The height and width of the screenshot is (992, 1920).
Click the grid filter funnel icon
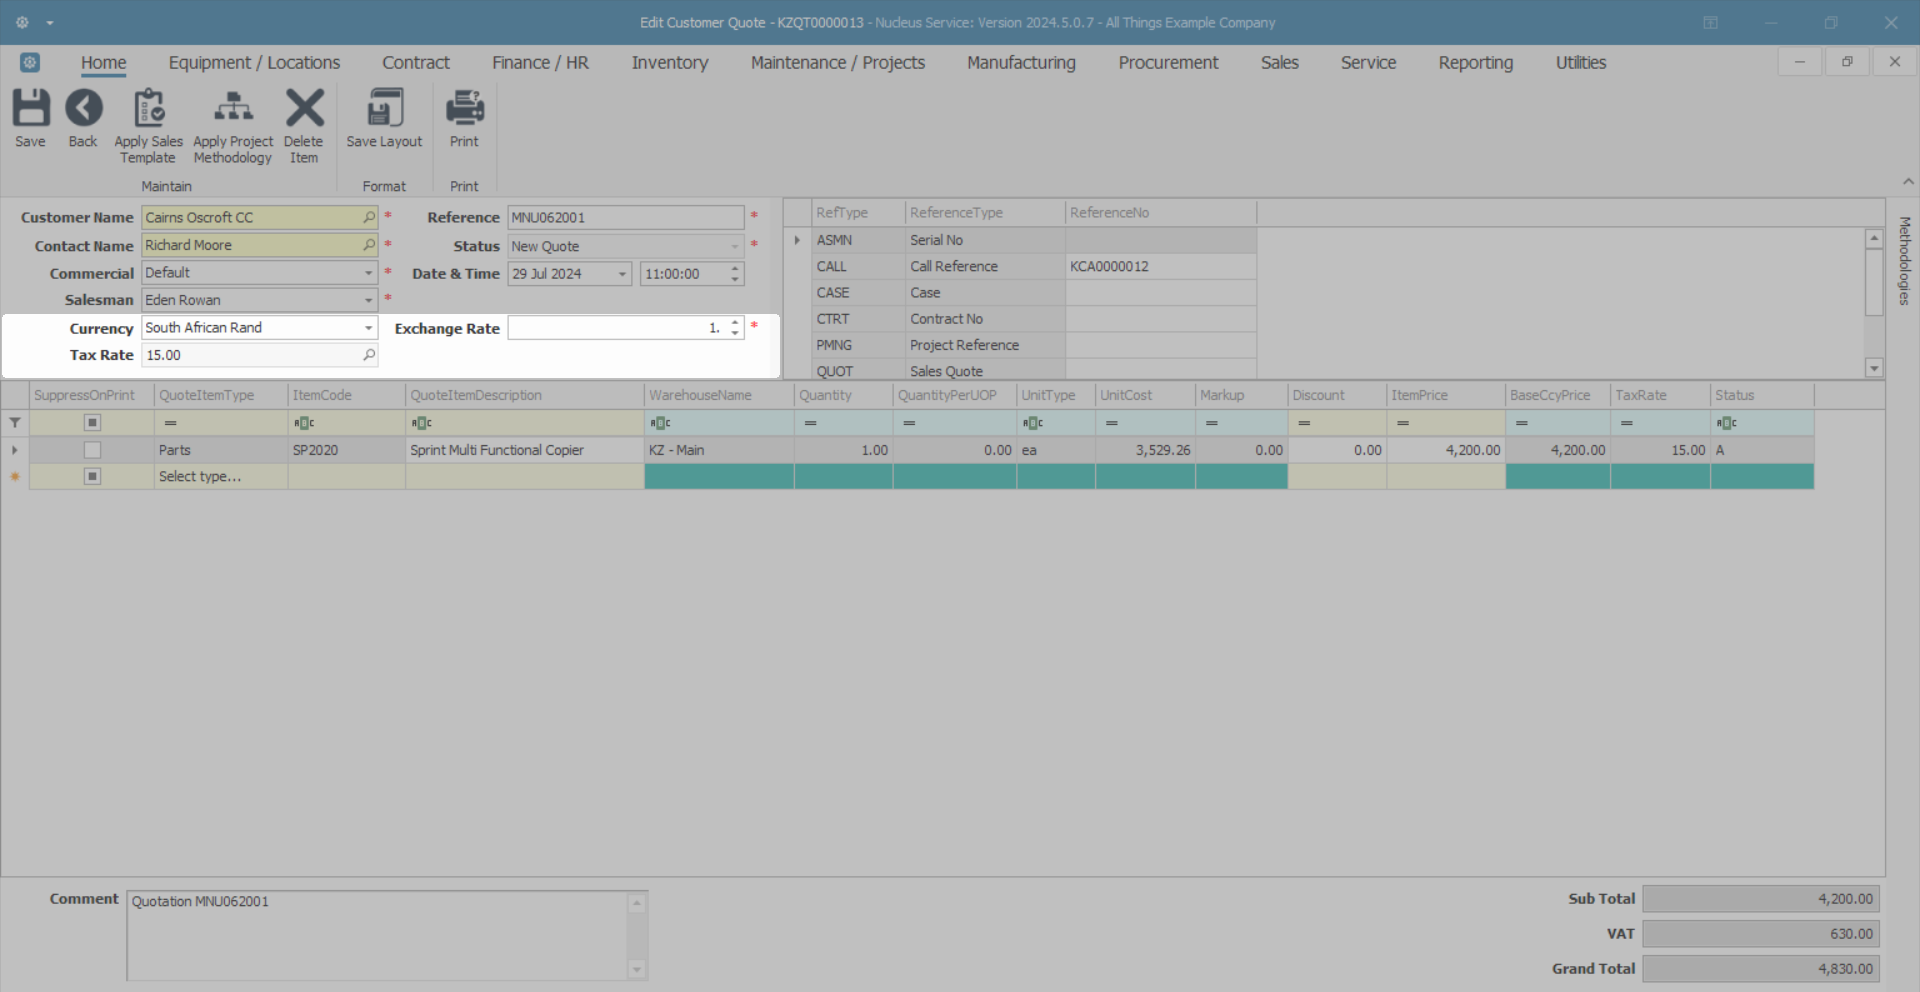point(15,423)
